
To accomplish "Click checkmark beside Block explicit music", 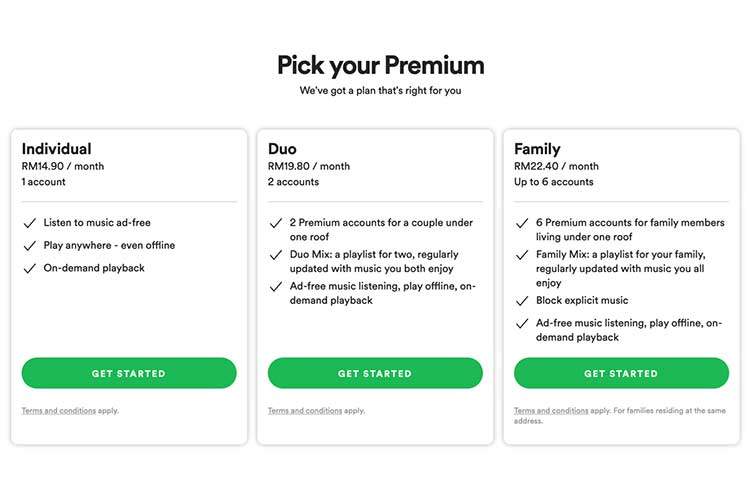I will click(x=521, y=300).
